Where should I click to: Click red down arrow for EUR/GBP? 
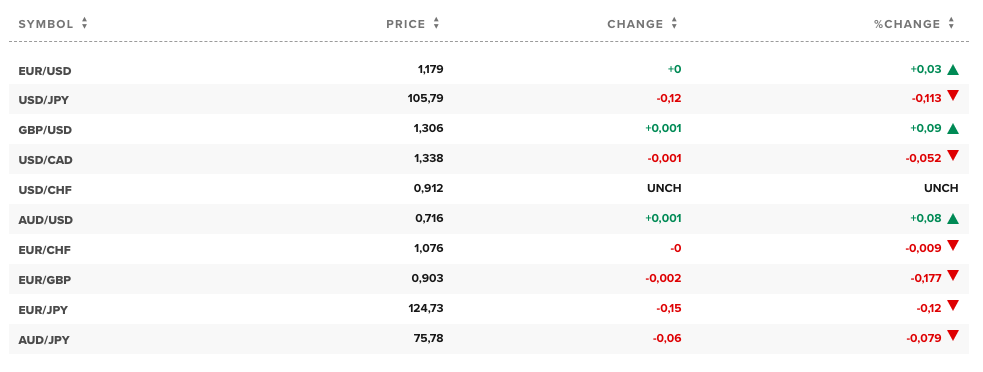coord(953,275)
